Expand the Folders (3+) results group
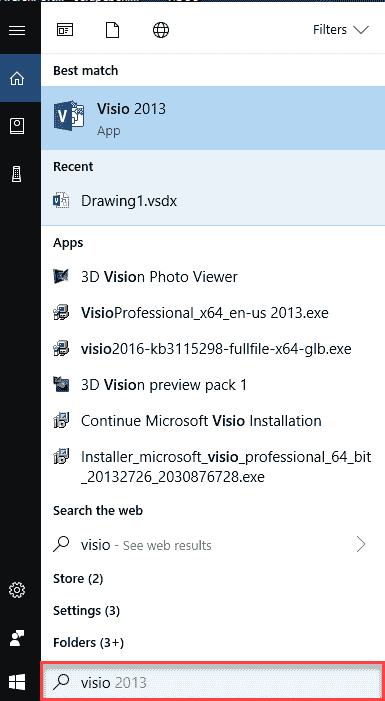385x701 pixels. (x=89, y=642)
